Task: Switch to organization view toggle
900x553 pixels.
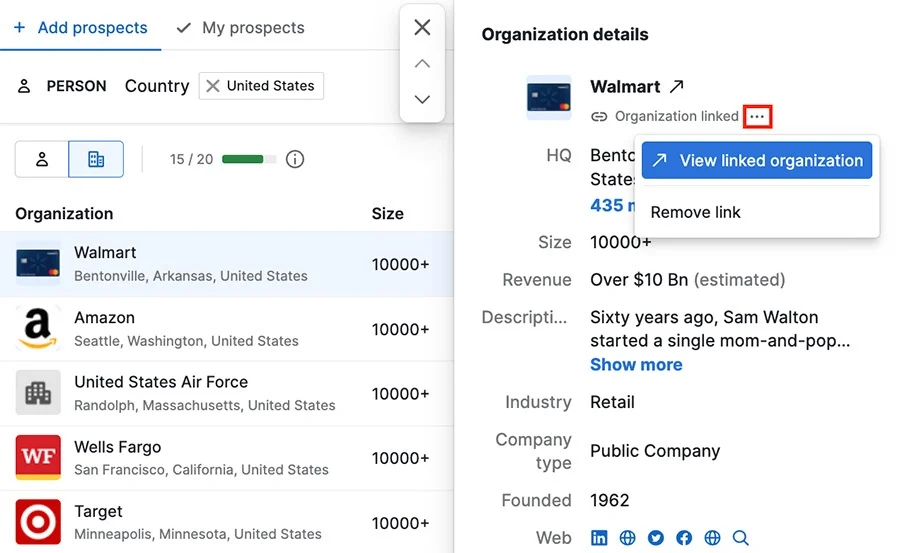Action: click(x=96, y=159)
